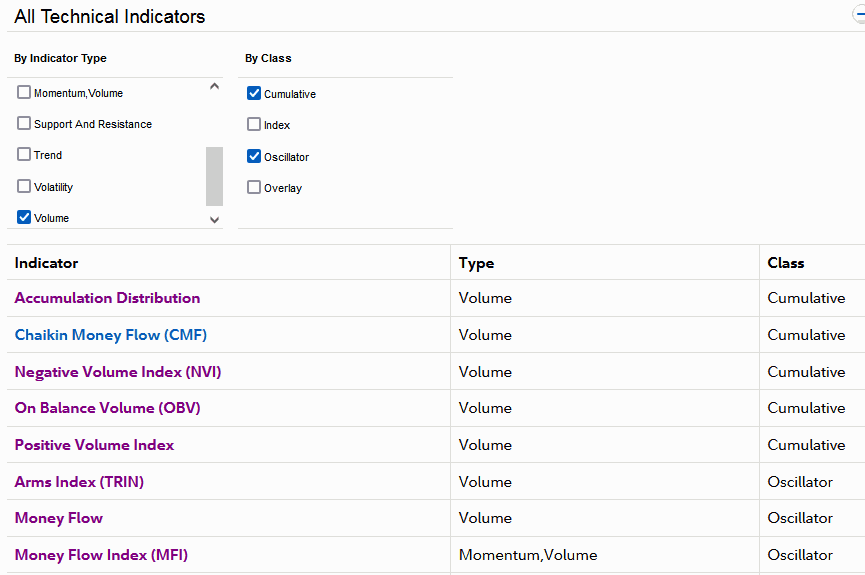This screenshot has height=575, width=865.
Task: Open Chaikin Money Flow (CMF) link
Action: pos(110,335)
